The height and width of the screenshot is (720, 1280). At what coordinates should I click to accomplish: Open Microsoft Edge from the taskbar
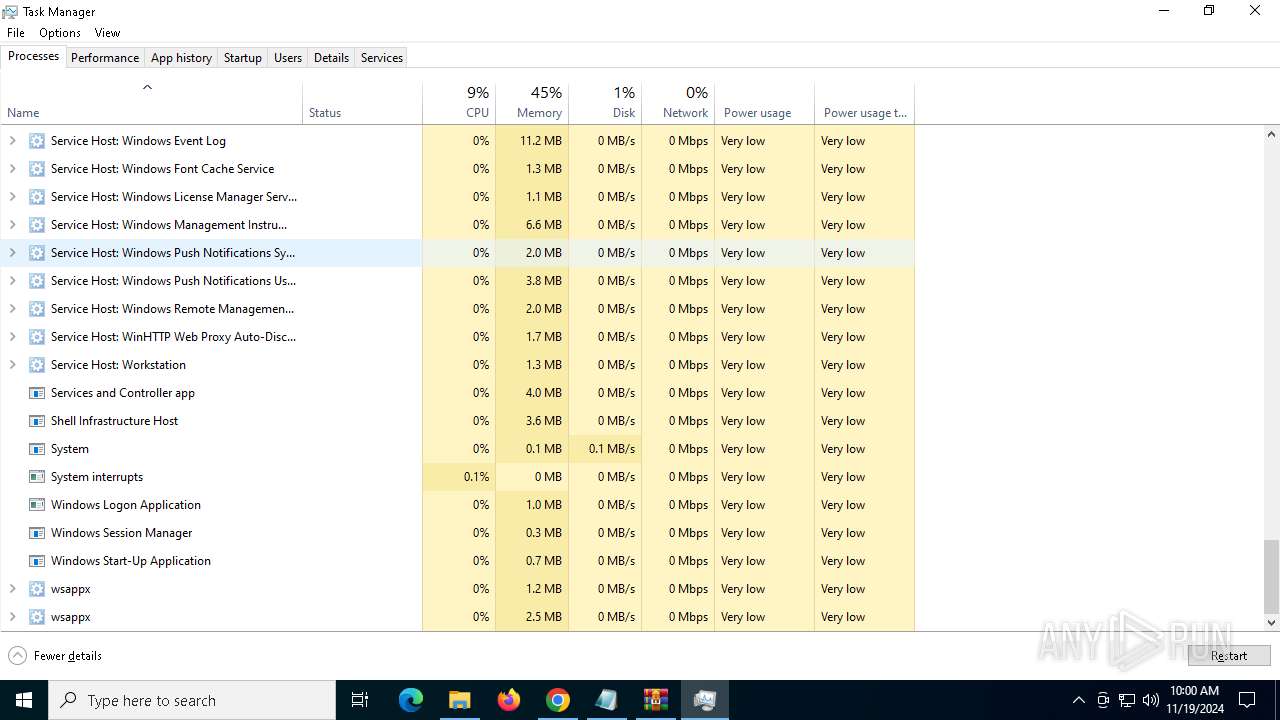coord(411,700)
